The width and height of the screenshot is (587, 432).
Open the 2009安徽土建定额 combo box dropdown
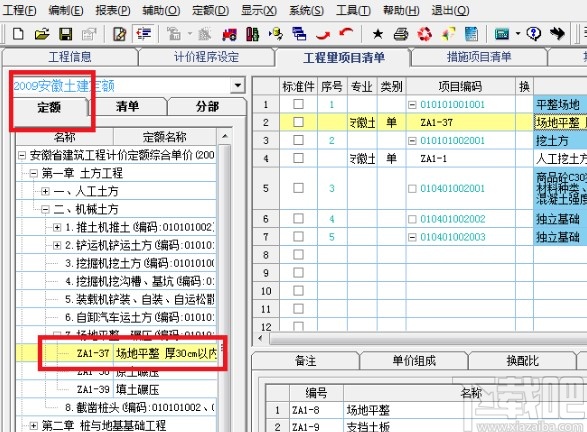click(237, 85)
